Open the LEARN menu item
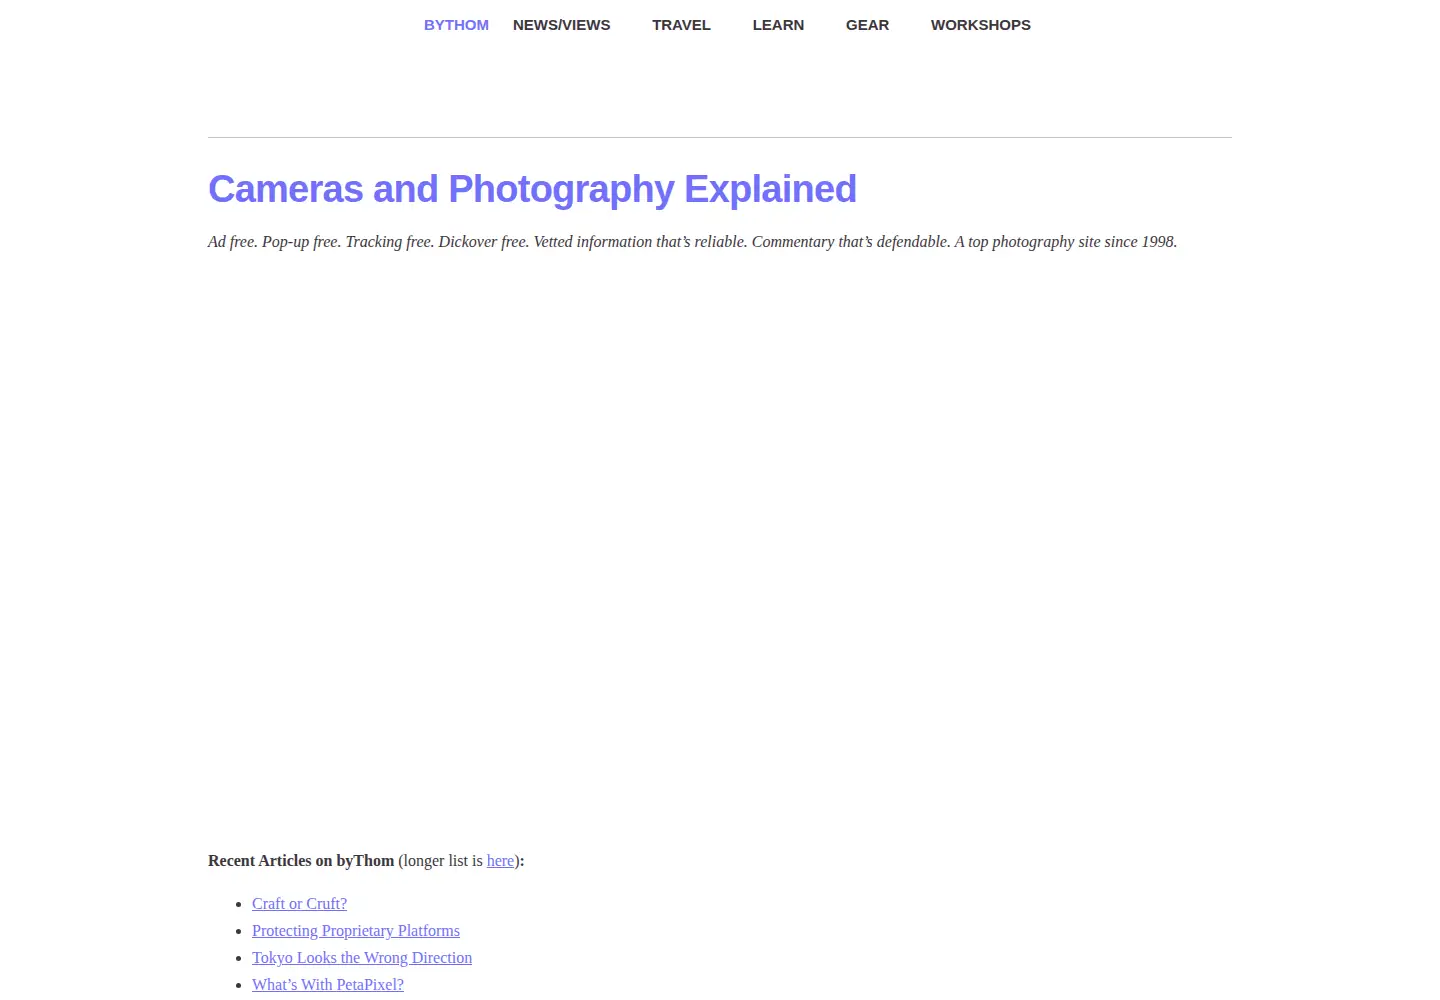The height and width of the screenshot is (1000, 1440). click(x=778, y=25)
